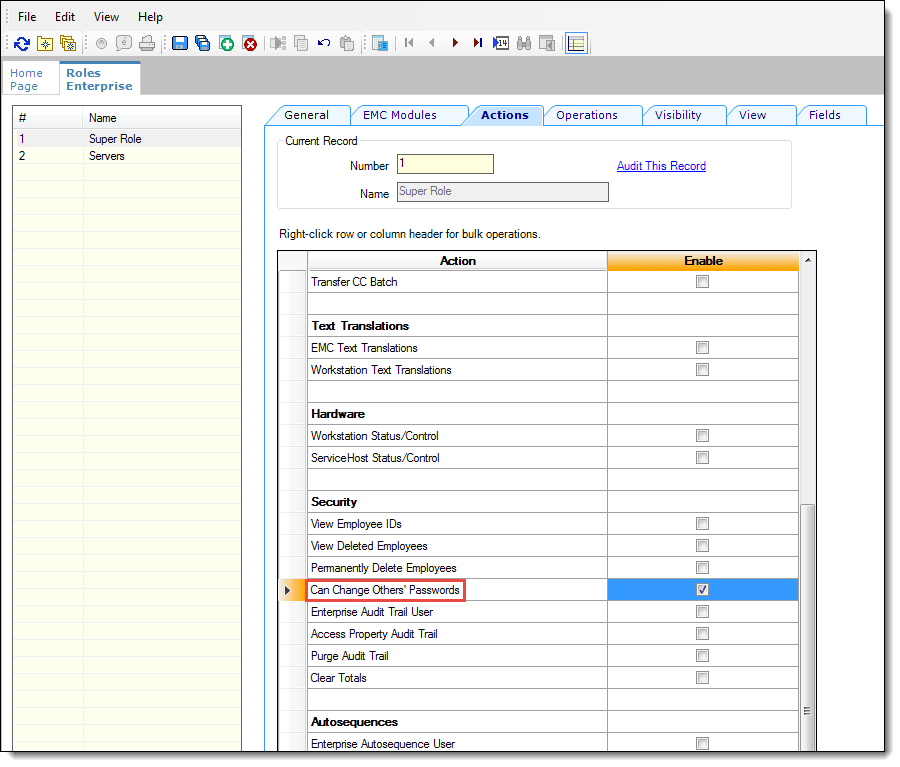
Task: Enable the View Deleted Employees checkbox
Action: pos(702,545)
